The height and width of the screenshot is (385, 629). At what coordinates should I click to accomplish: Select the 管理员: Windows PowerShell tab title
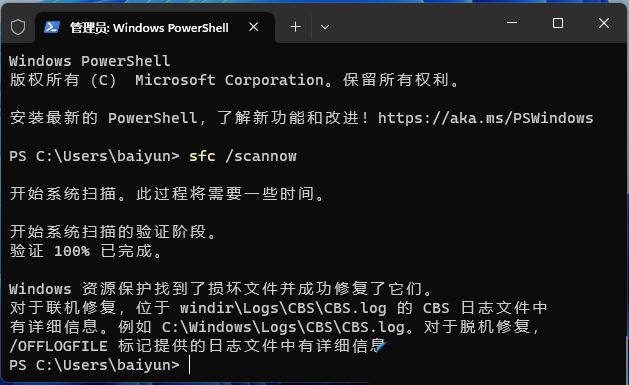149,28
